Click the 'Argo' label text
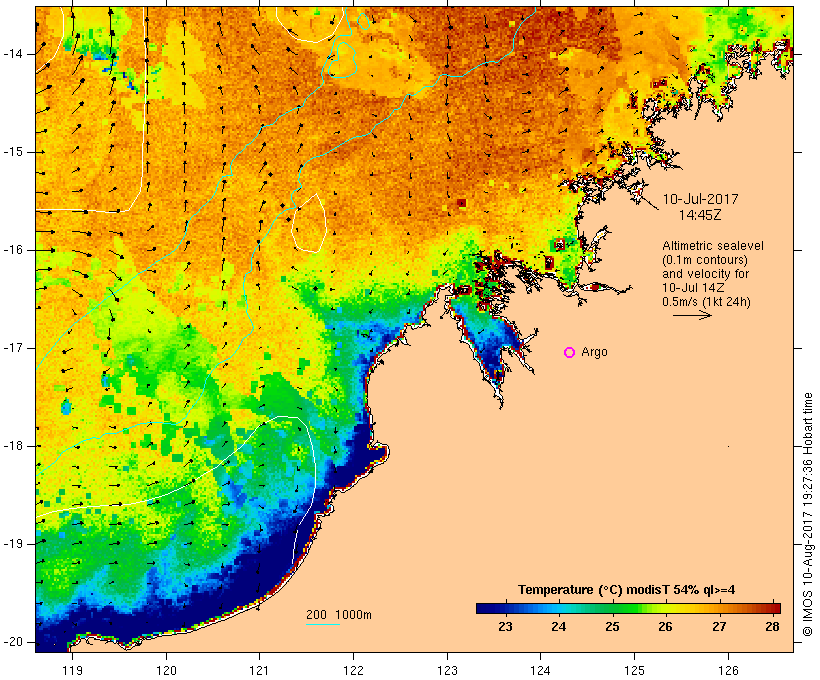The height and width of the screenshot is (680, 820). coord(595,352)
